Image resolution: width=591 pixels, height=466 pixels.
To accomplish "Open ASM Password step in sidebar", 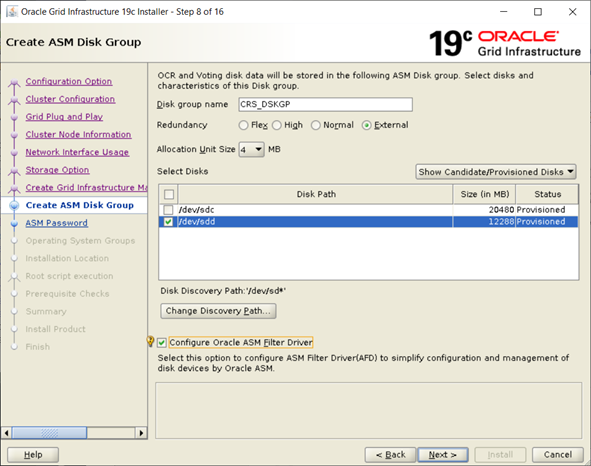I will point(57,223).
